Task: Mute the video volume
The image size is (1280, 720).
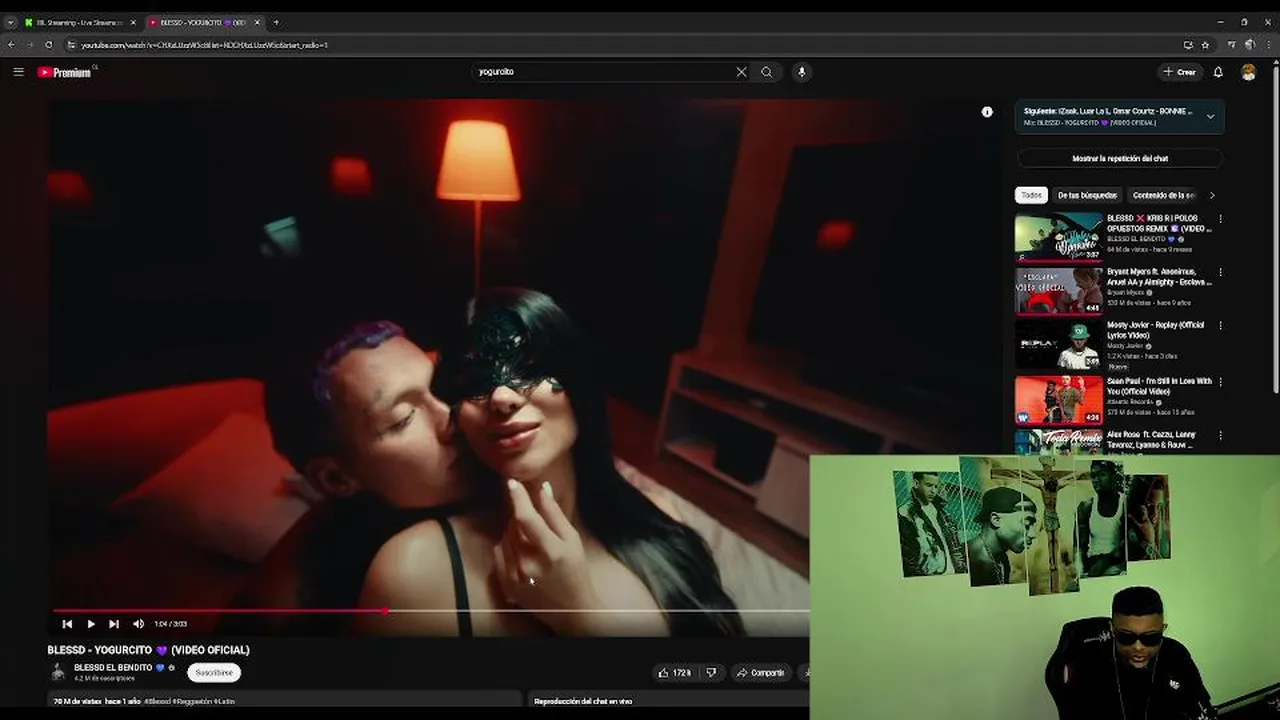Action: pyautogui.click(x=138, y=624)
